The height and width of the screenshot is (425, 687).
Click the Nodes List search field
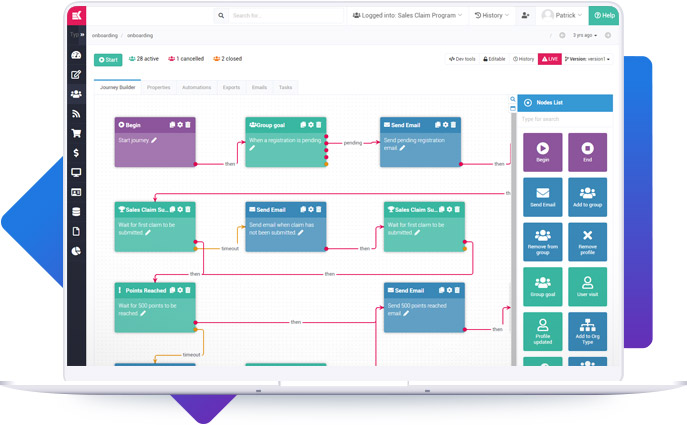(565, 119)
